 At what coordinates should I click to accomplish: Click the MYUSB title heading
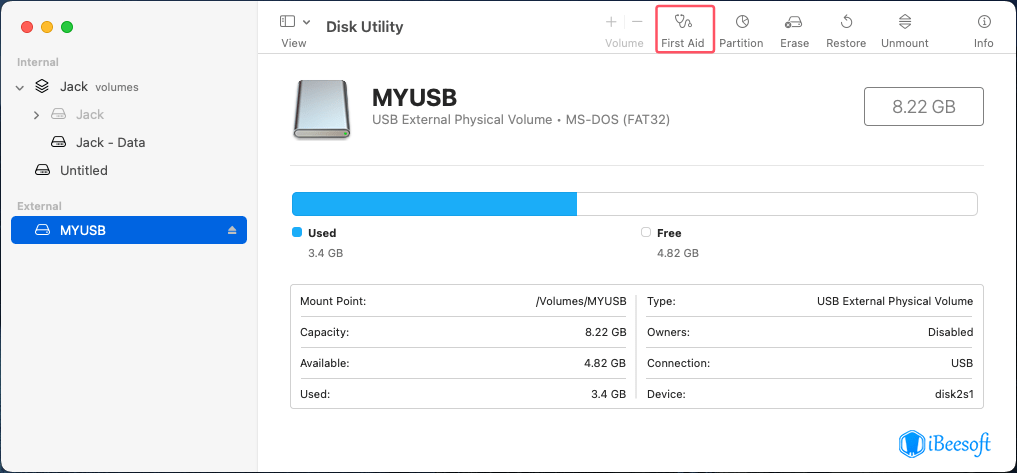[x=414, y=98]
